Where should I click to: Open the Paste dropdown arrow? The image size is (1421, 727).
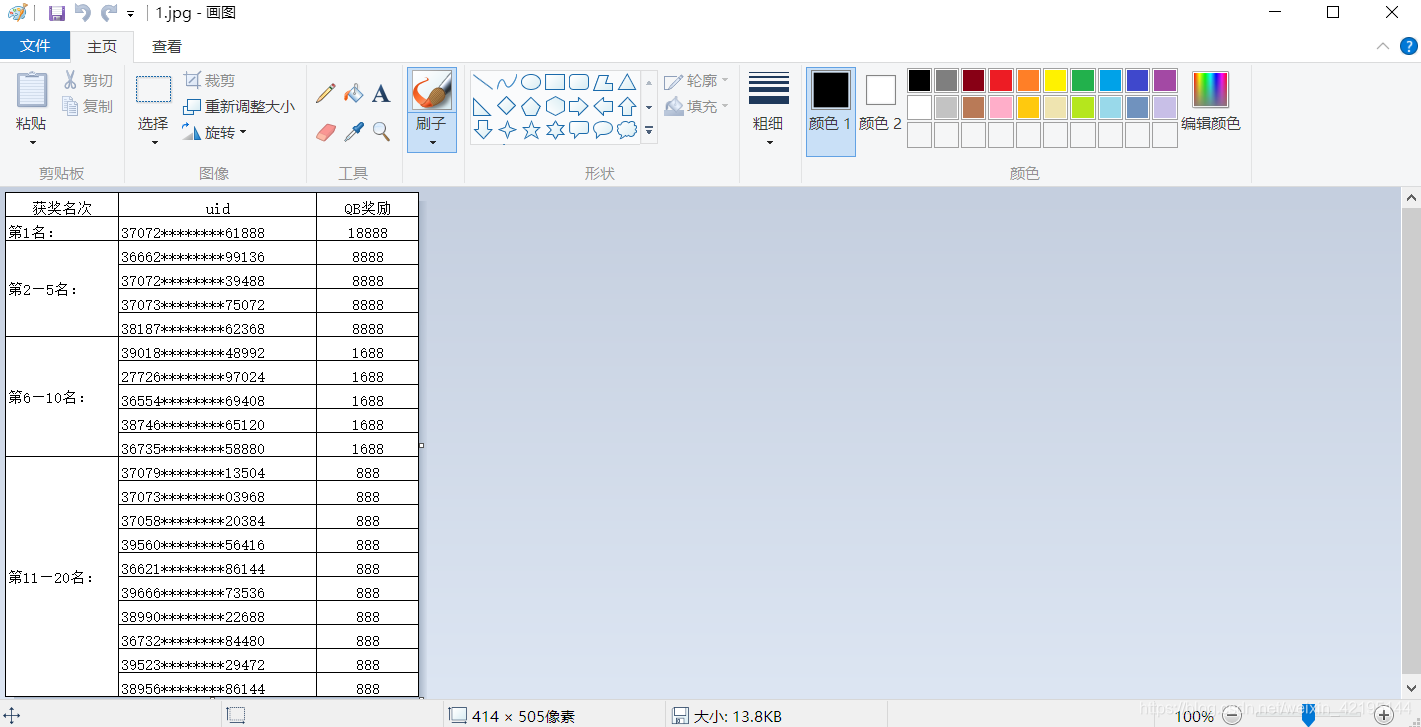tap(31, 142)
